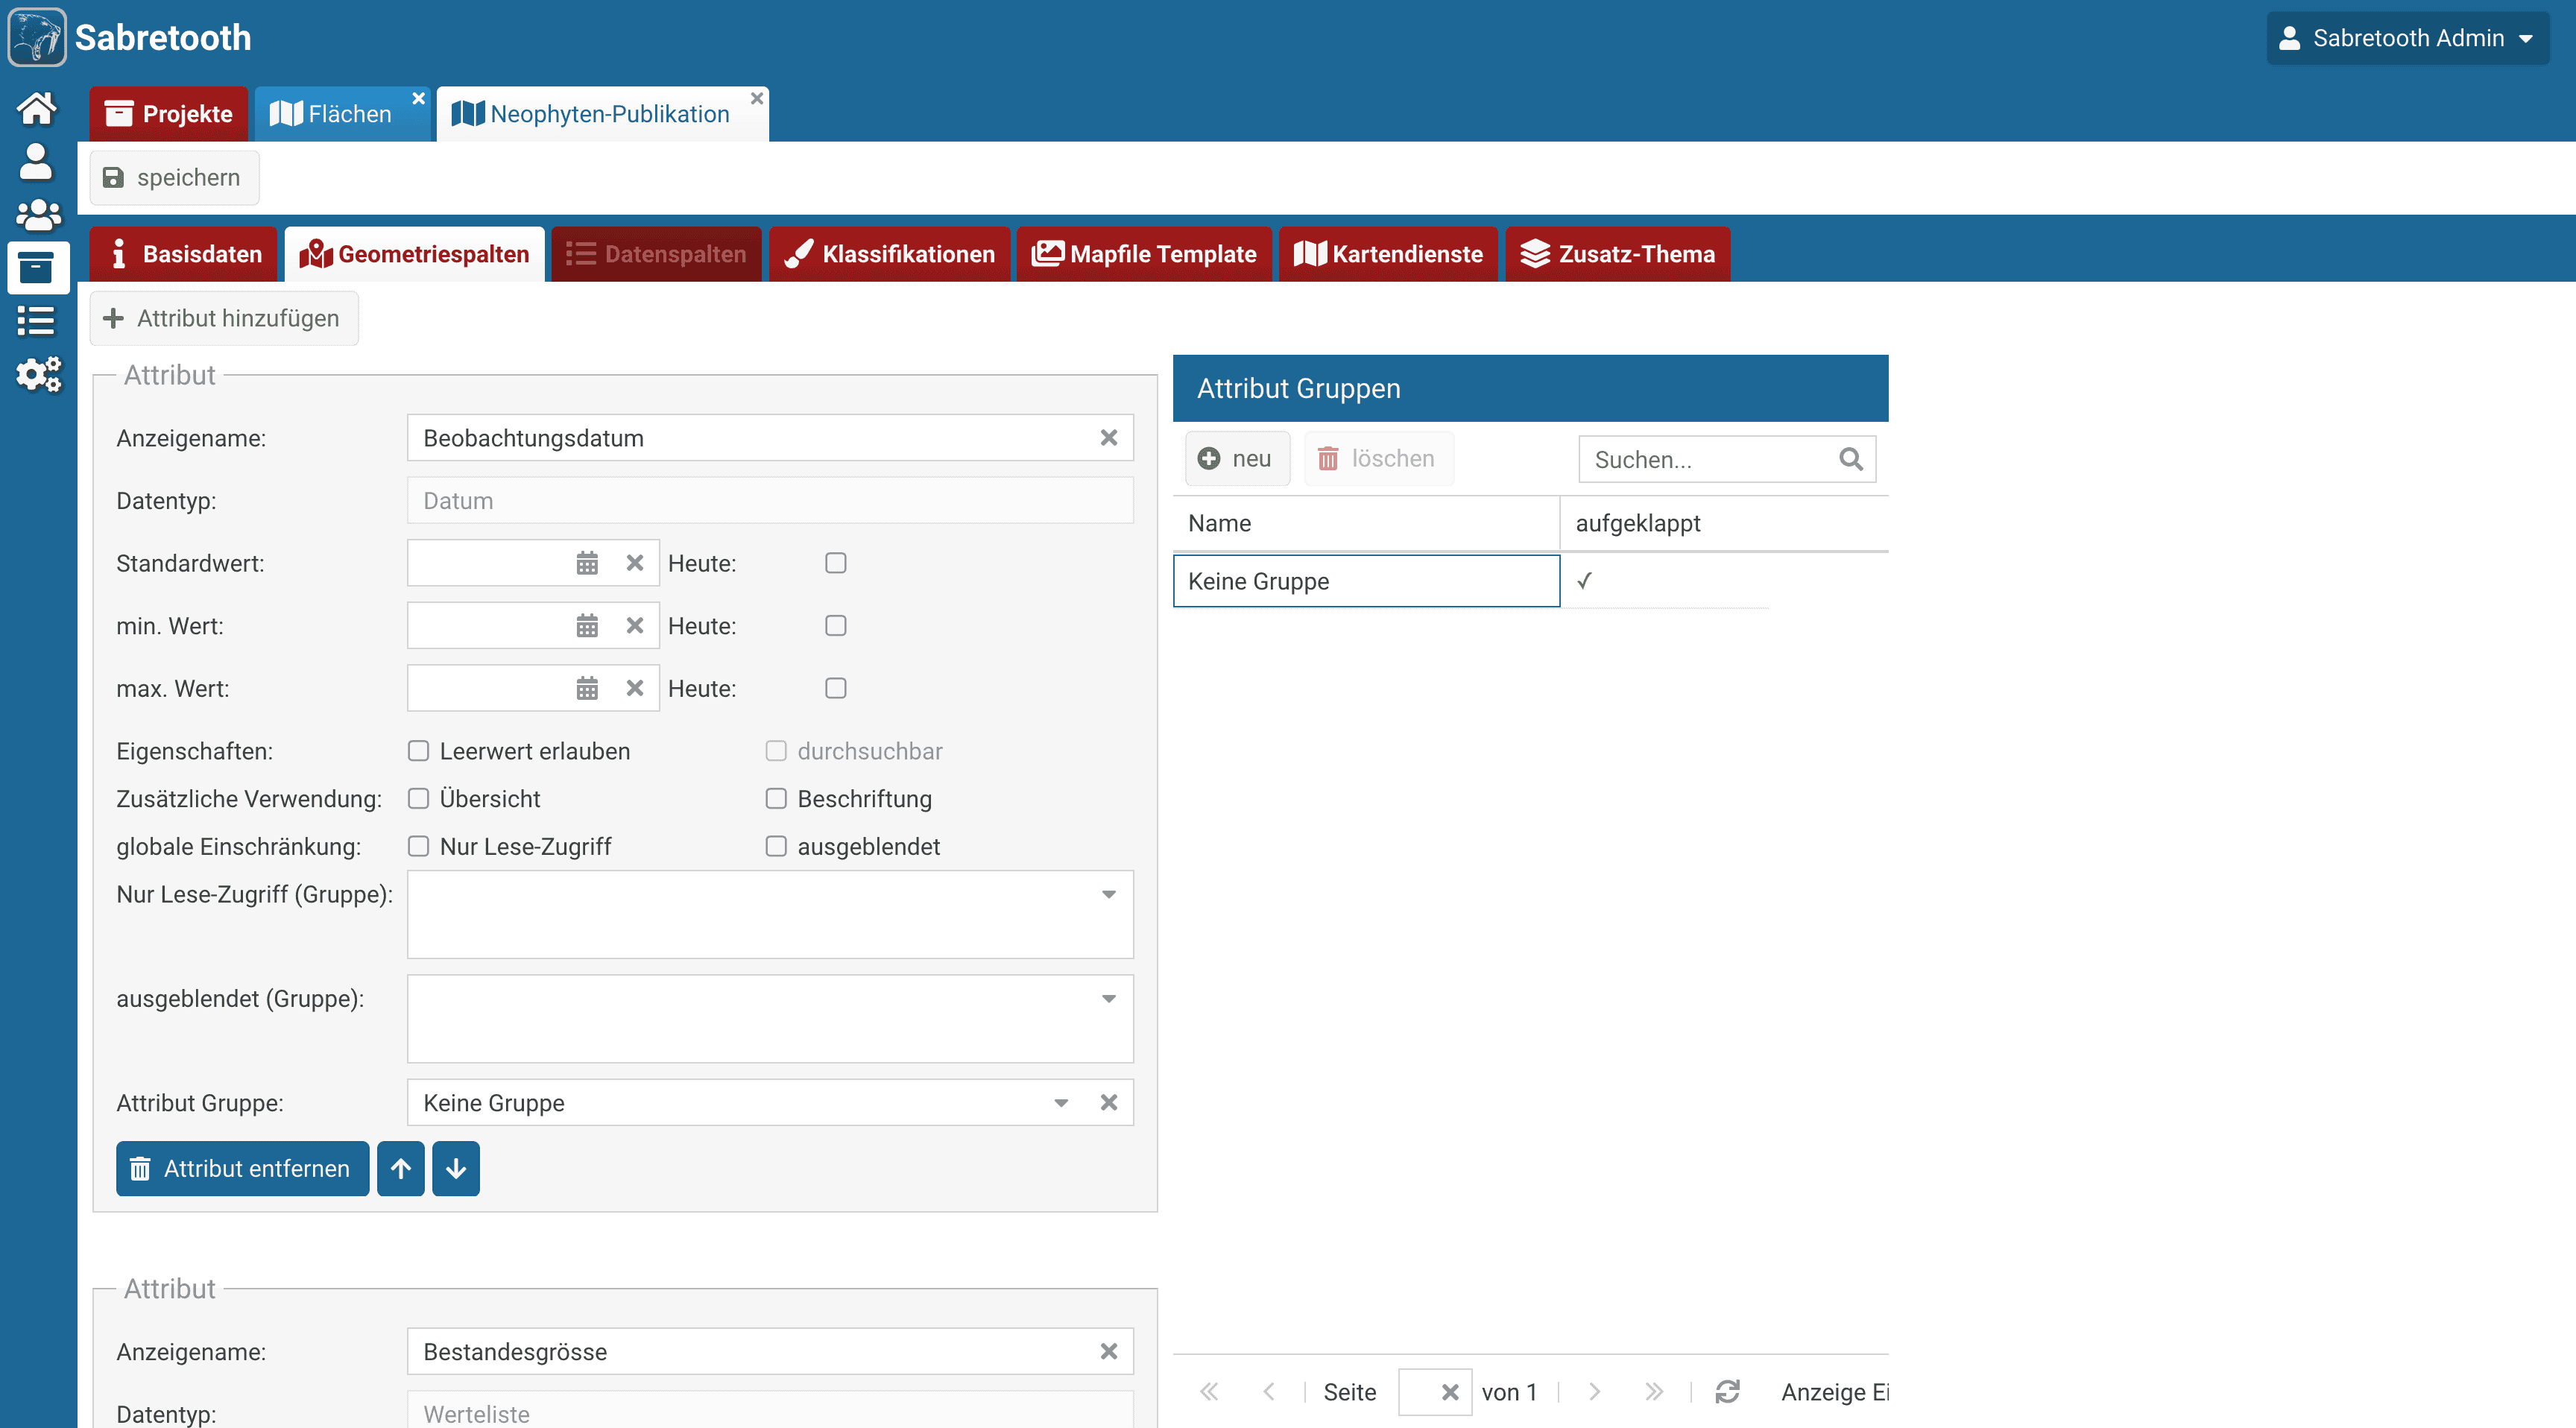Expand Nur Lese-Zugriff (Gruppe) dropdown
Viewport: 2576px width, 1428px height.
(x=1108, y=895)
